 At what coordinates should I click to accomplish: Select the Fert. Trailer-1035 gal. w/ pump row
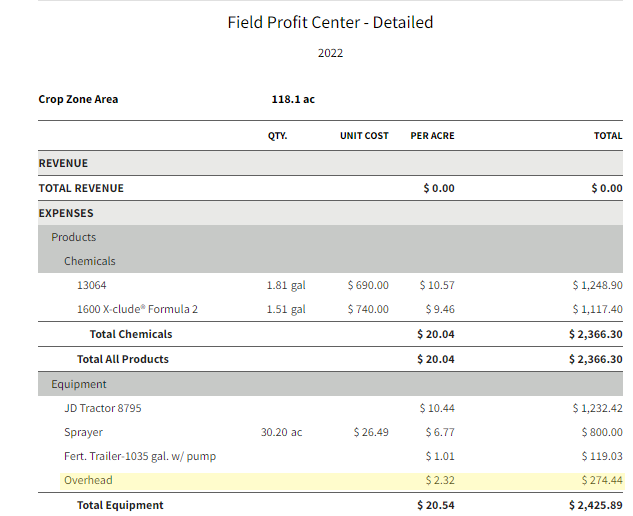pos(139,456)
